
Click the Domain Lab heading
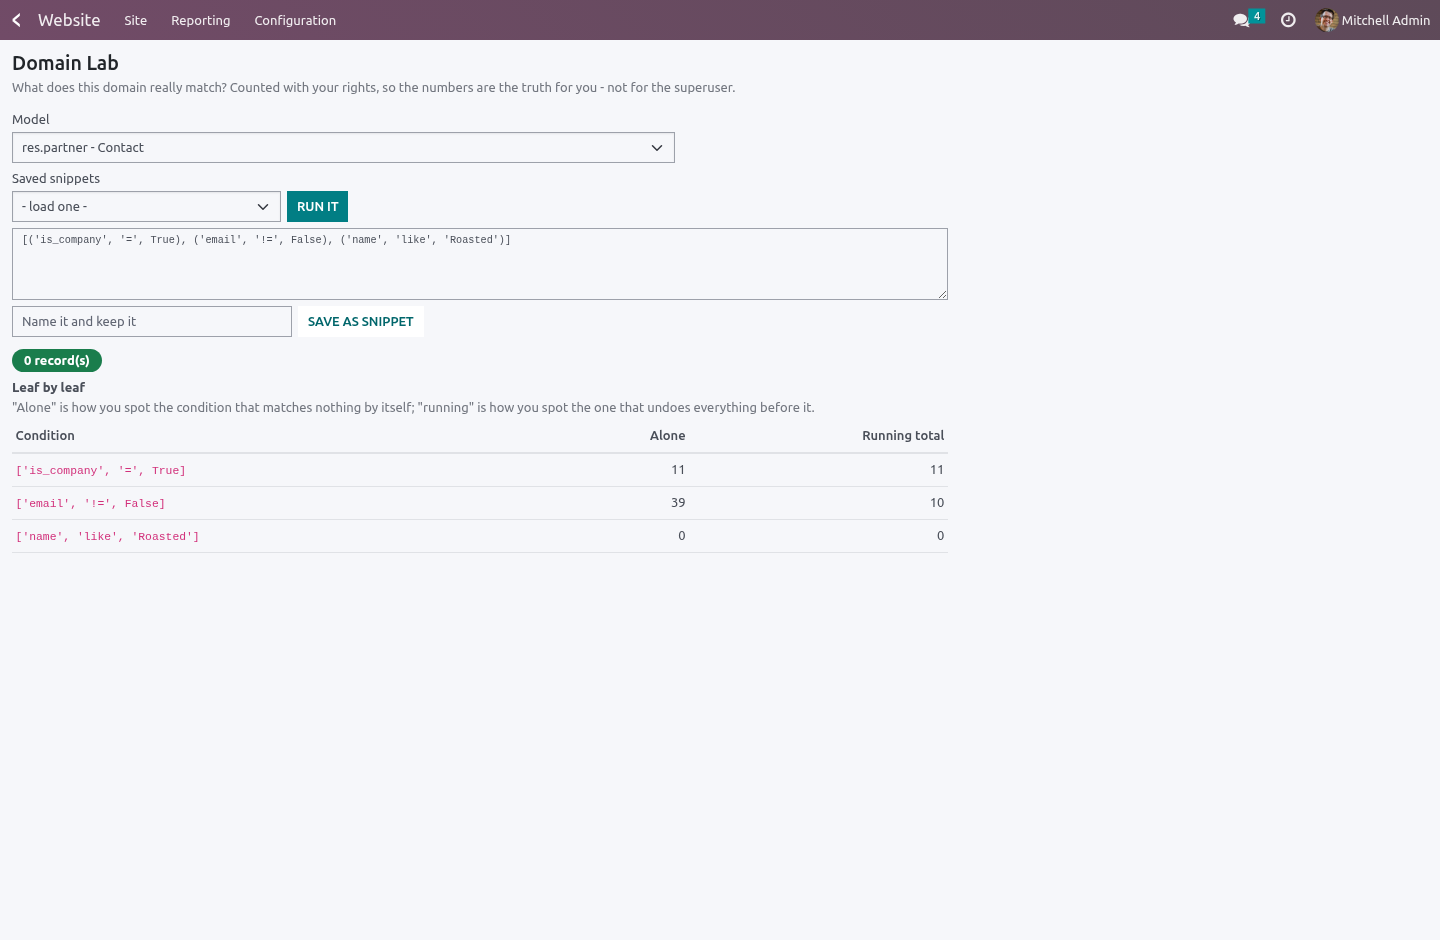(65, 63)
